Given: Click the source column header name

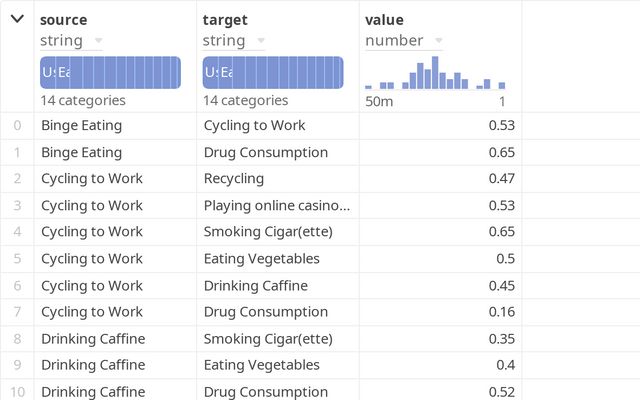Looking at the screenshot, I should (x=63, y=20).
